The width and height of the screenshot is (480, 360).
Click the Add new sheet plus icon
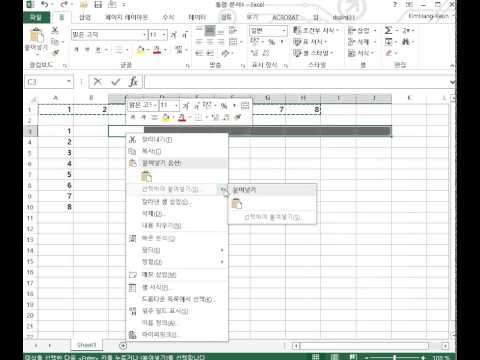(123, 346)
